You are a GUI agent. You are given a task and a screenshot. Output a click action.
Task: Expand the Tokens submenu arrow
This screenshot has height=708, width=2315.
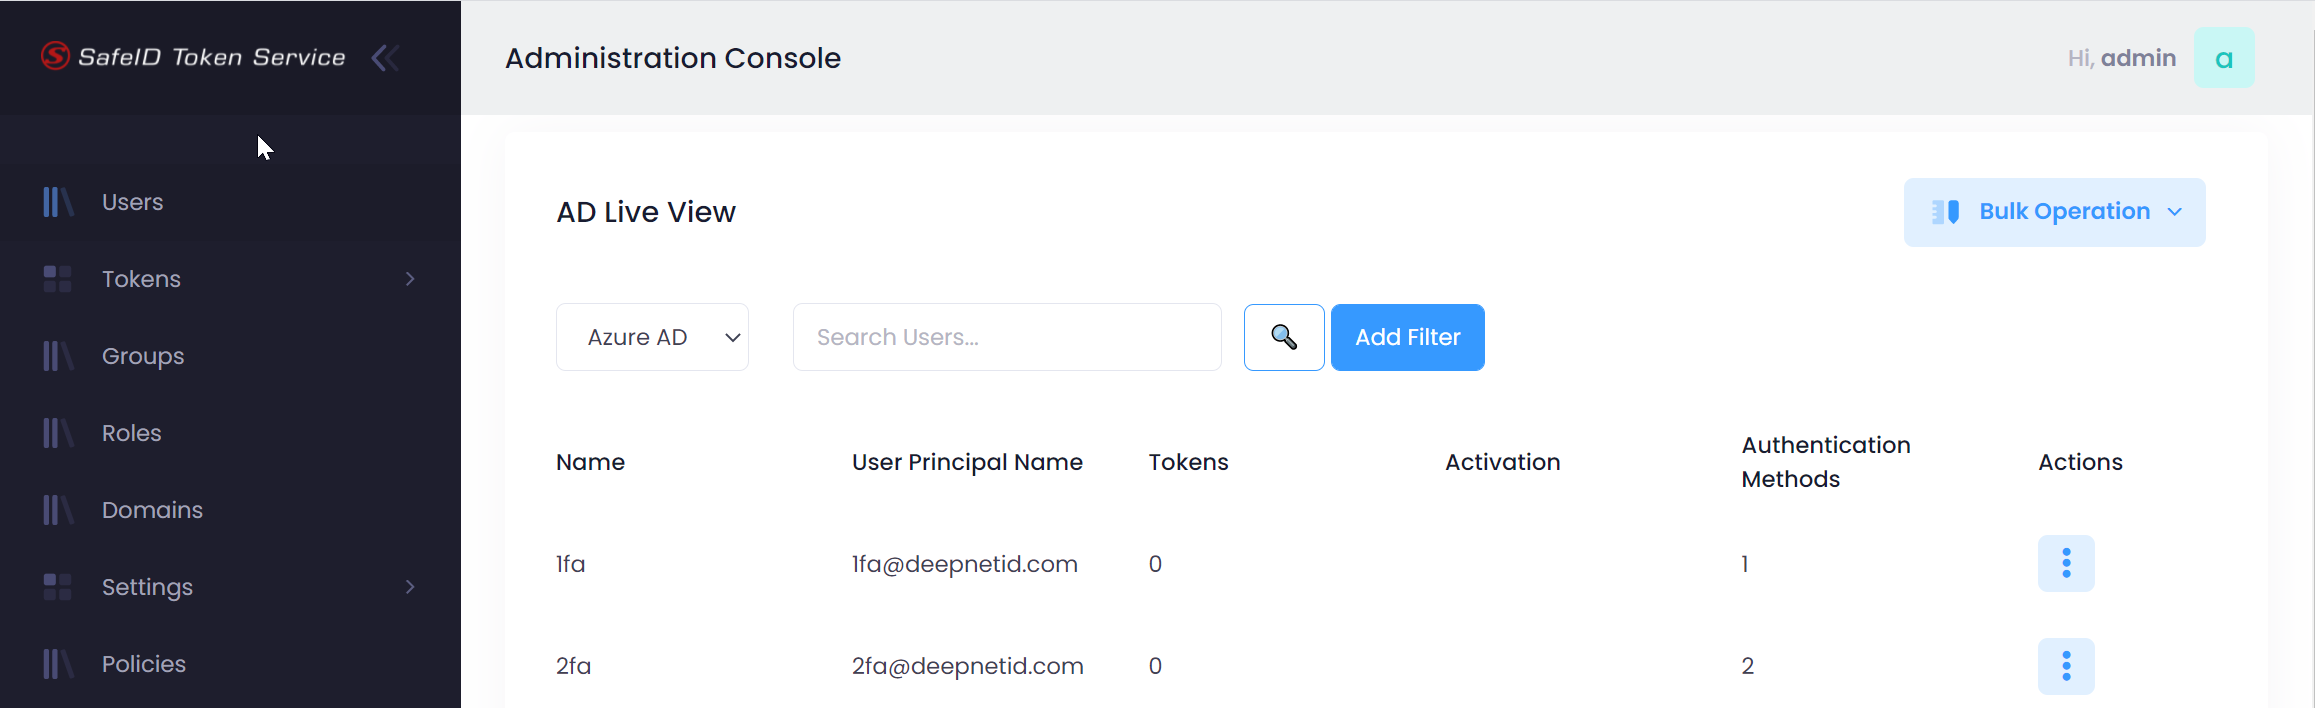point(410,279)
